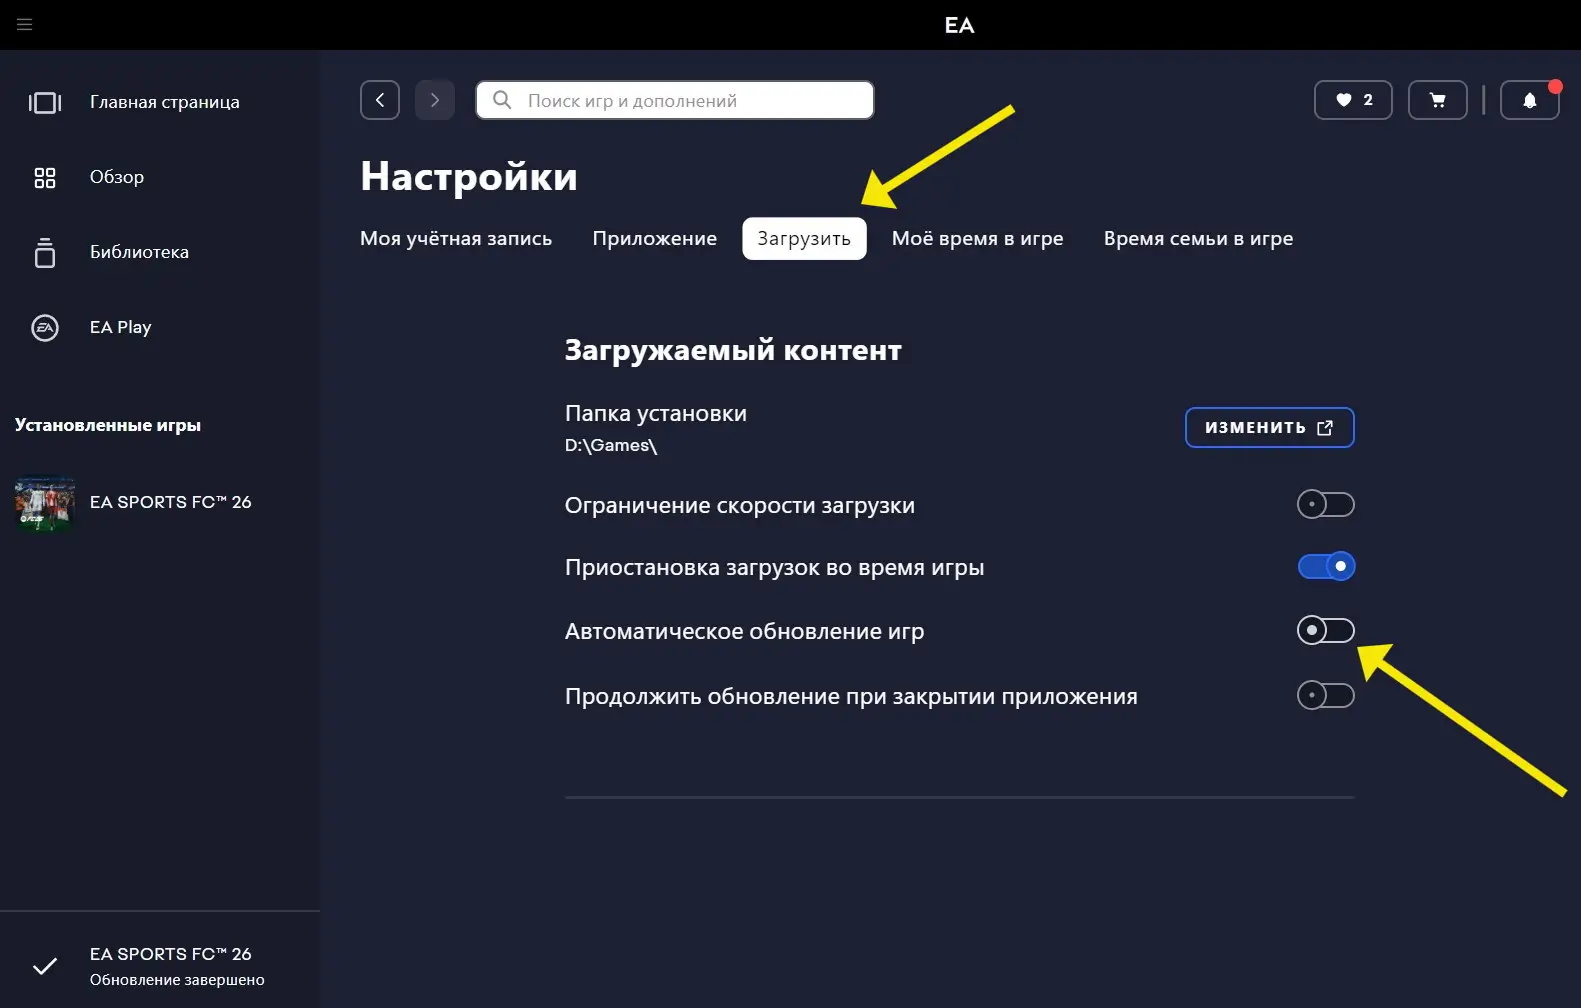This screenshot has width=1581, height=1008.
Task: Click the games and add-ons search field
Action: (x=674, y=100)
